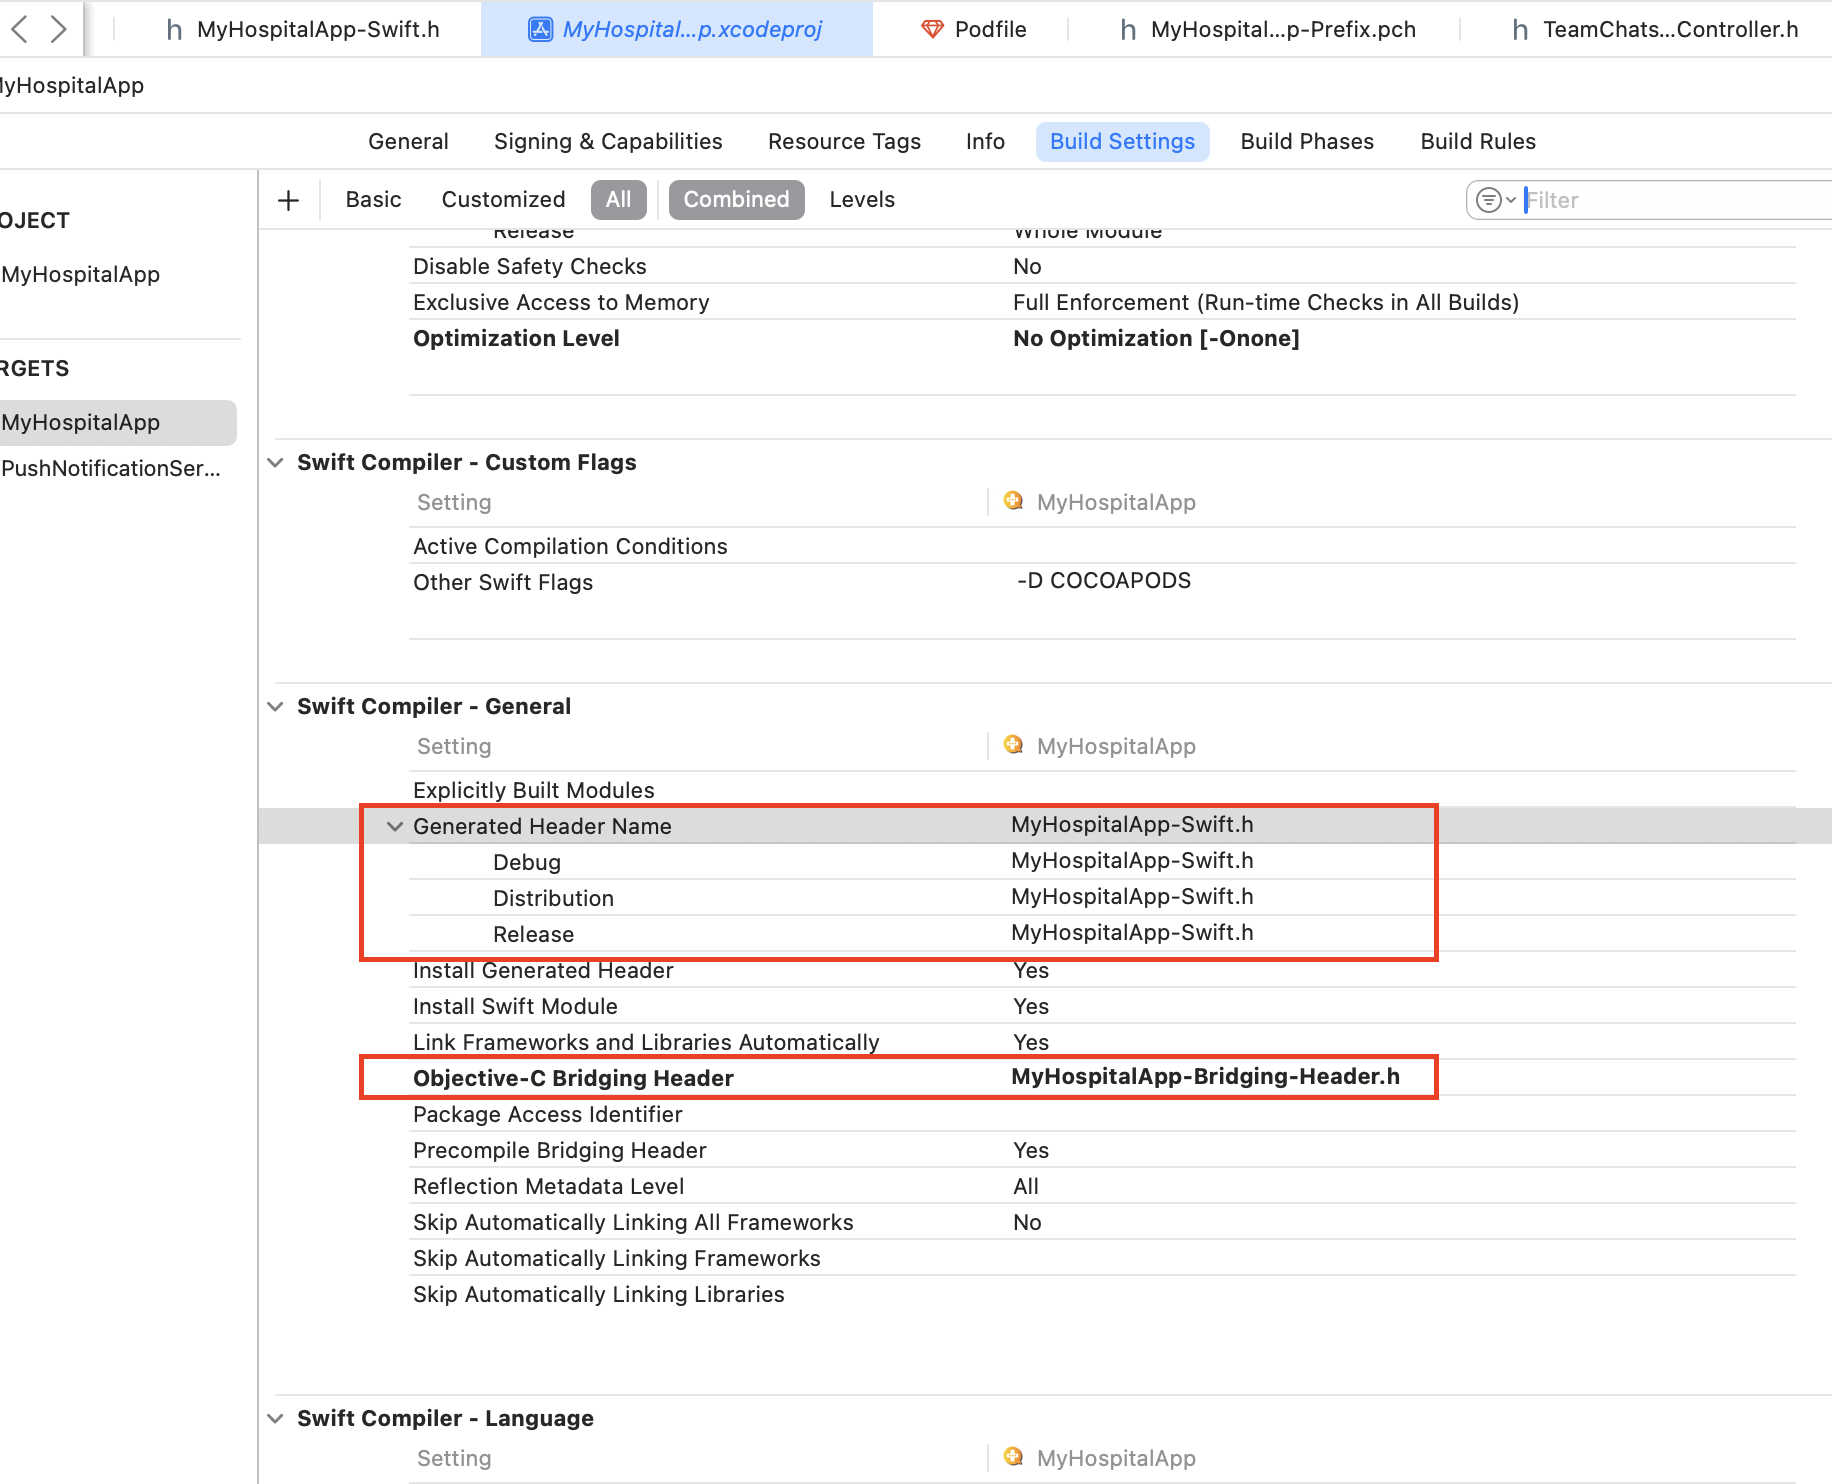
Task: Collapse Swift Compiler - Language section
Action: coord(276,1418)
